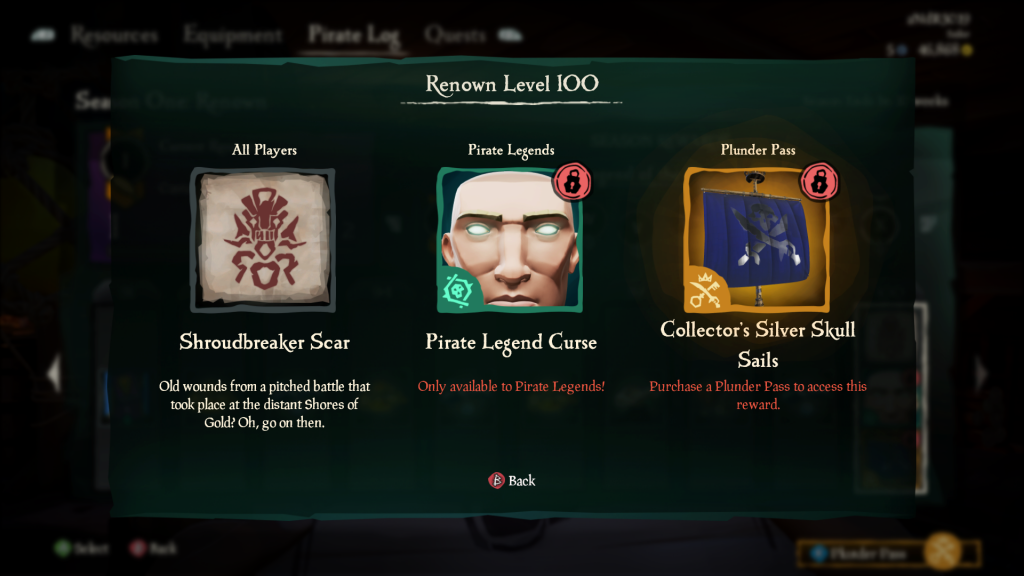This screenshot has height=576, width=1024.
Task: Click the Renown Level 100 heading
Action: pos(512,84)
